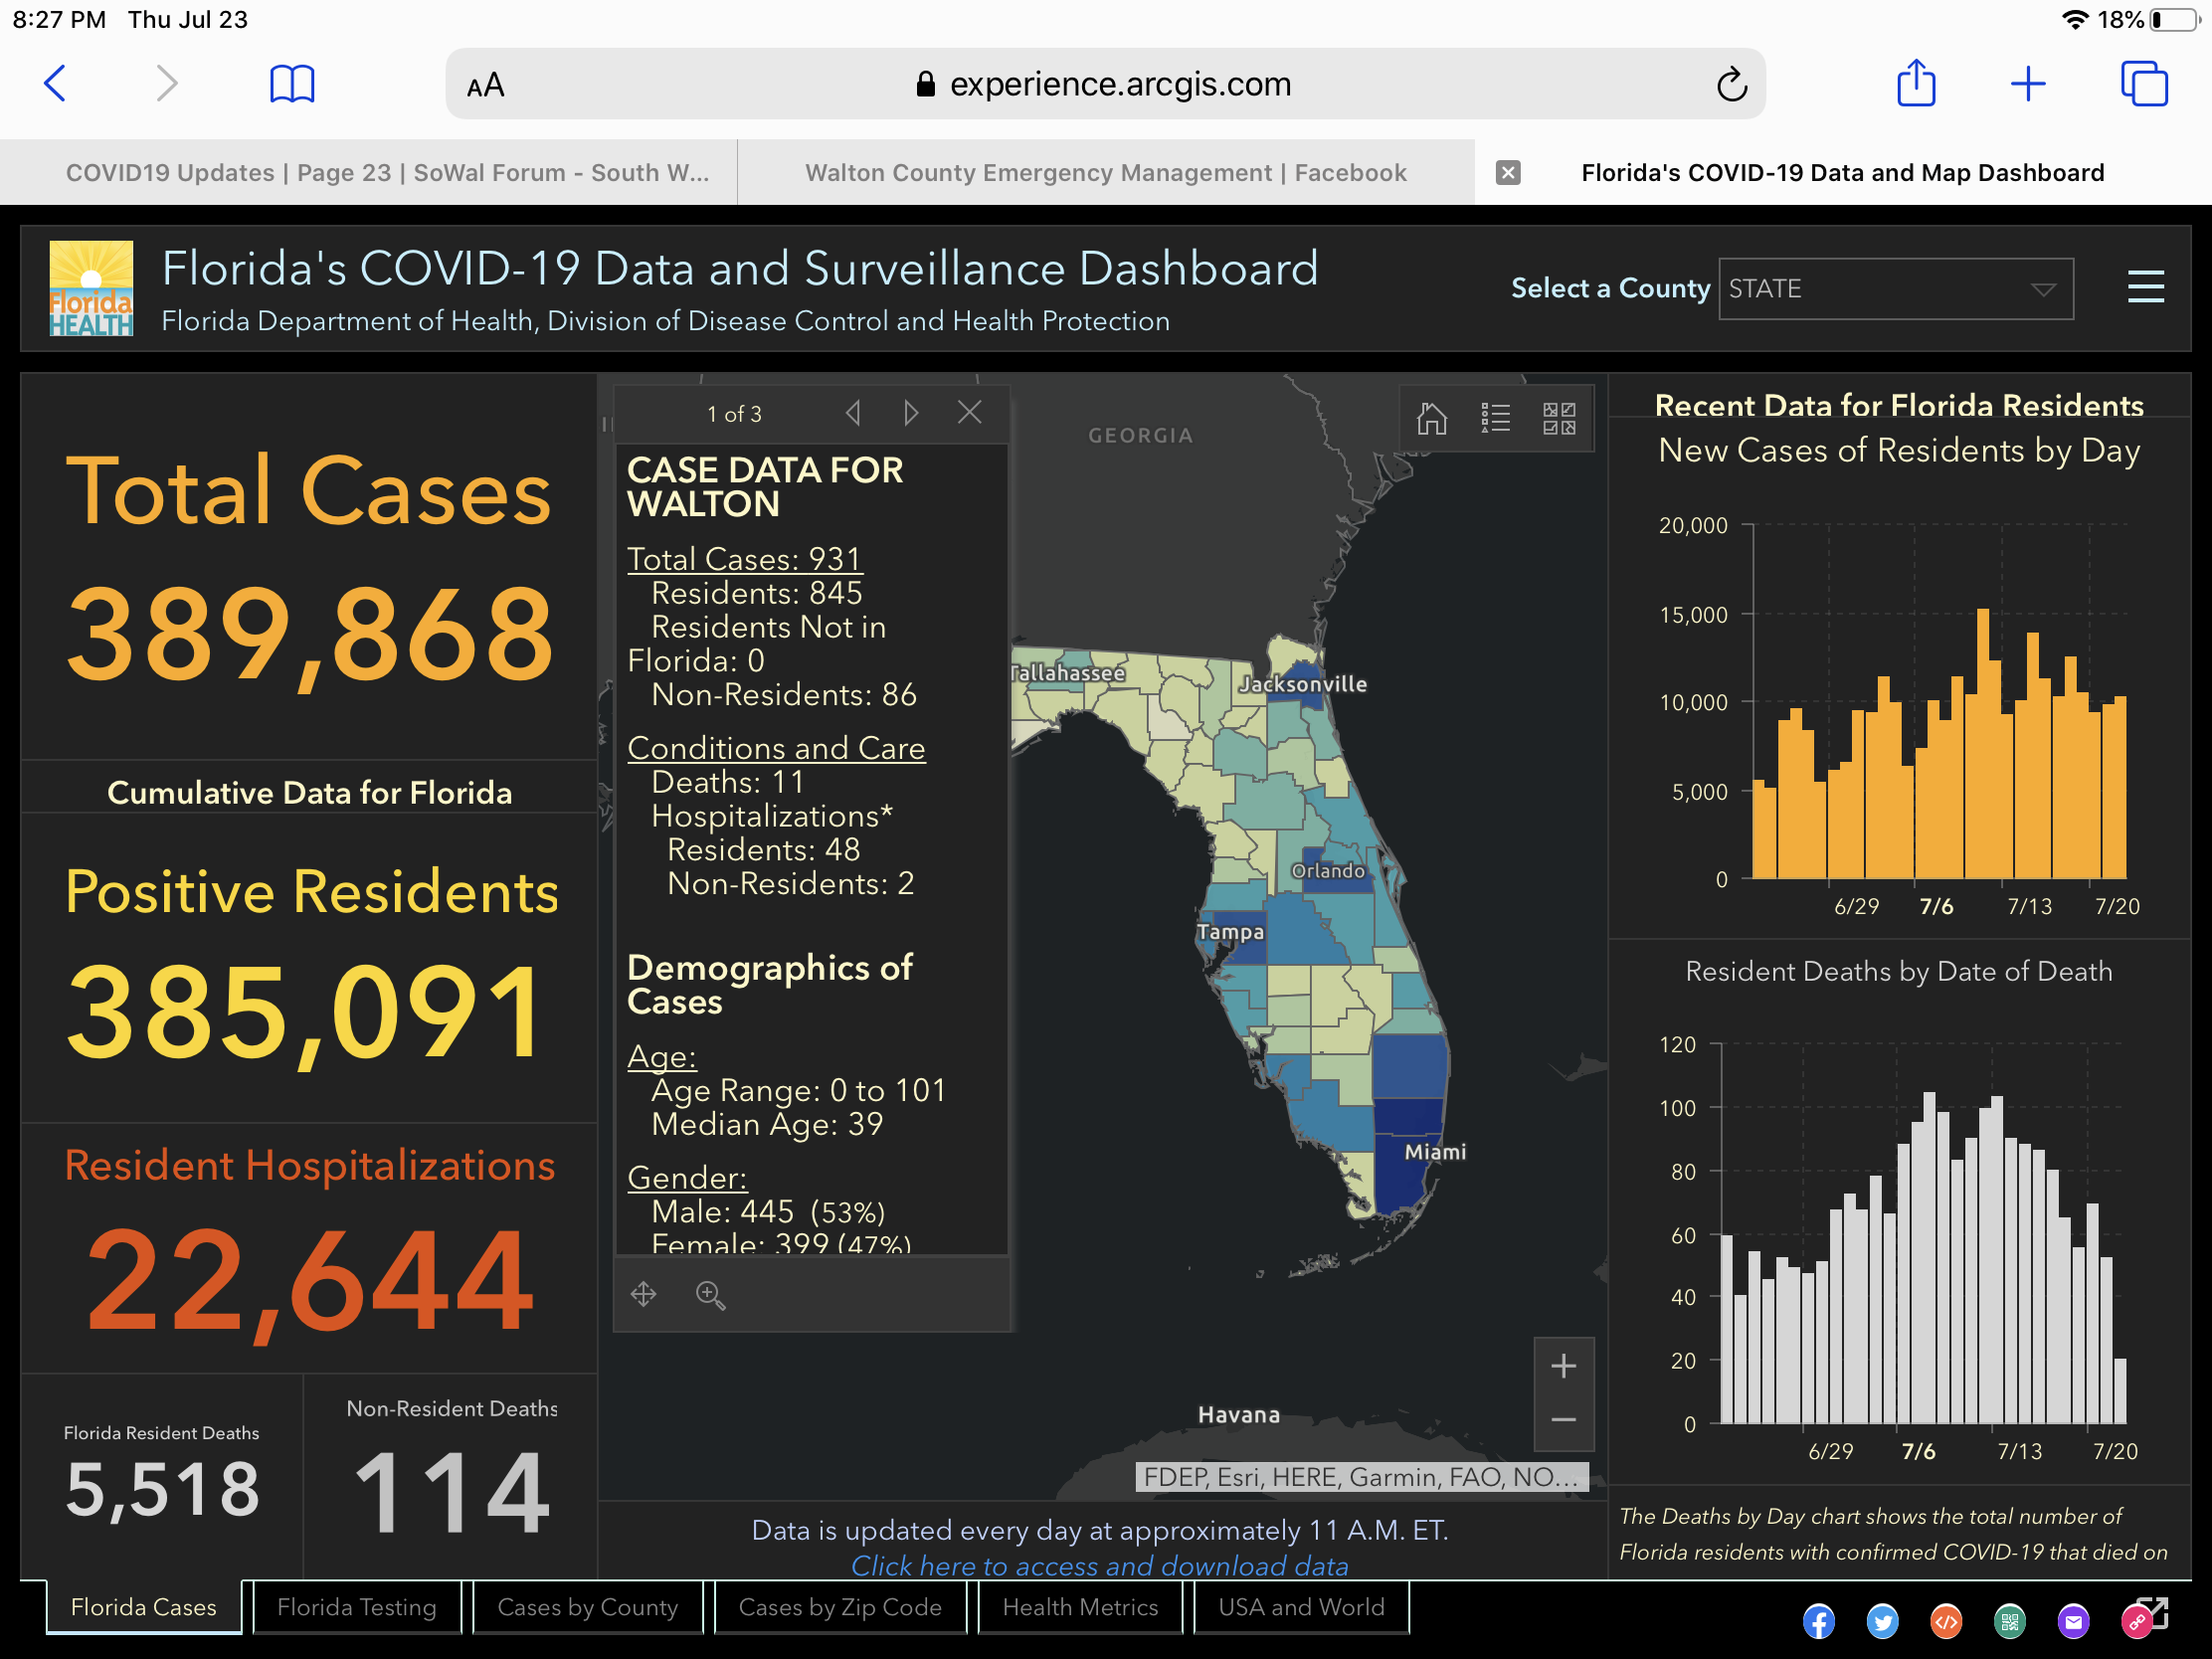This screenshot has width=2212, height=1659.
Task: Tap the Safari forward arrow
Action: [x=167, y=84]
